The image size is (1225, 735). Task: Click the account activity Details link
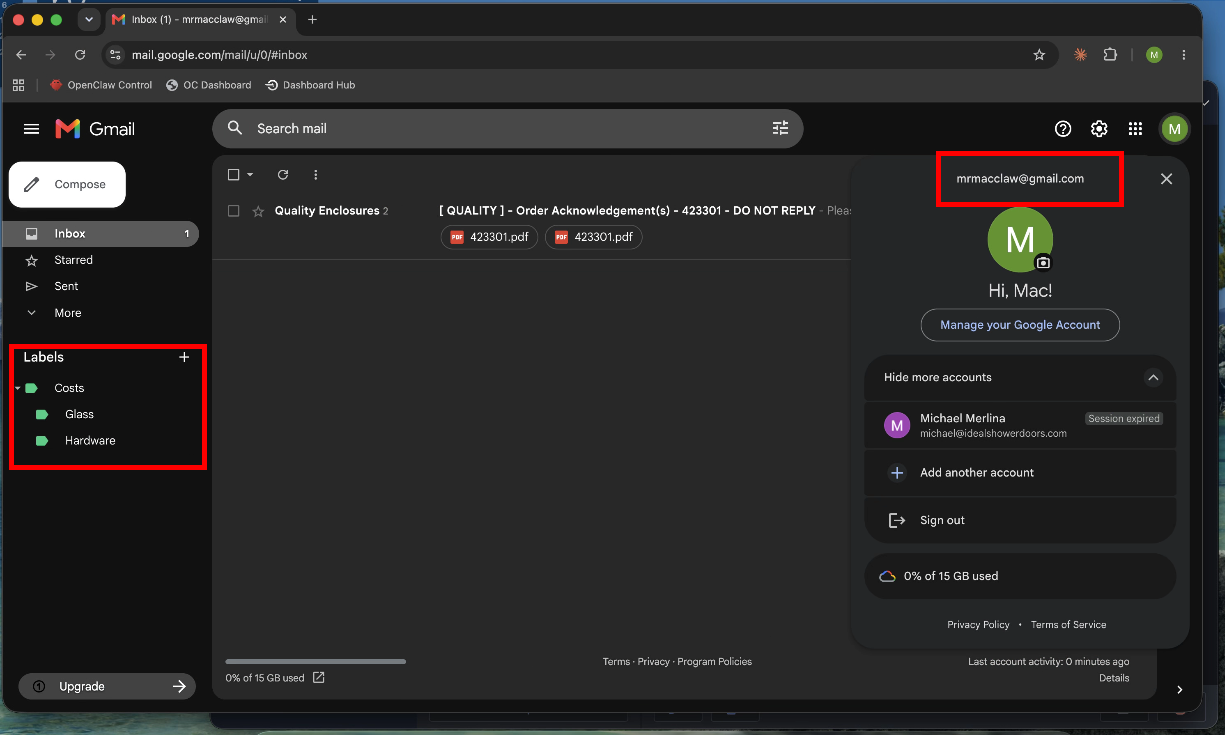click(1114, 678)
